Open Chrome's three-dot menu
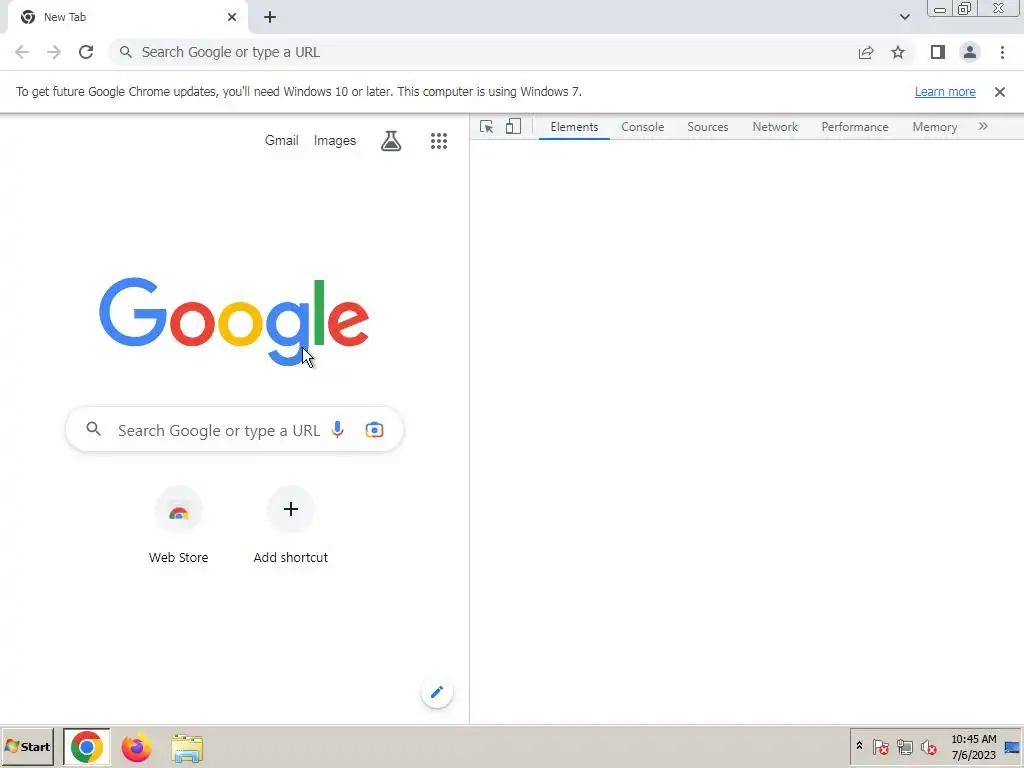 pyautogui.click(x=1002, y=52)
